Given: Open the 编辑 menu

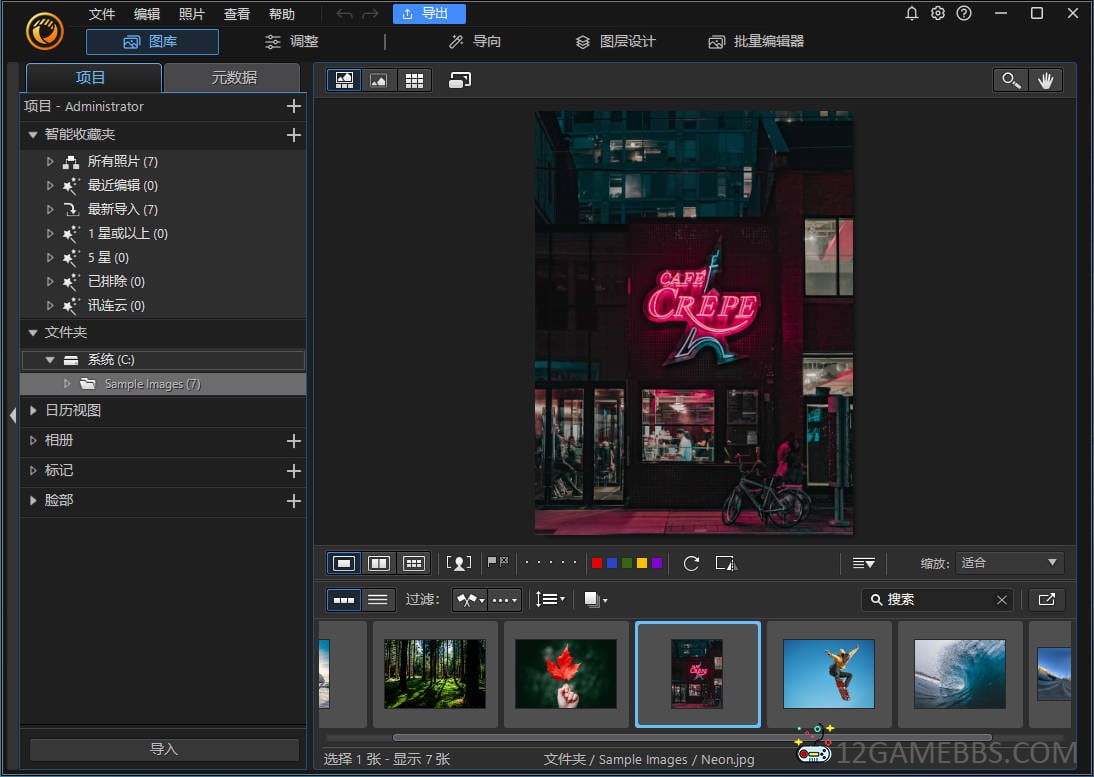Looking at the screenshot, I should [x=147, y=14].
